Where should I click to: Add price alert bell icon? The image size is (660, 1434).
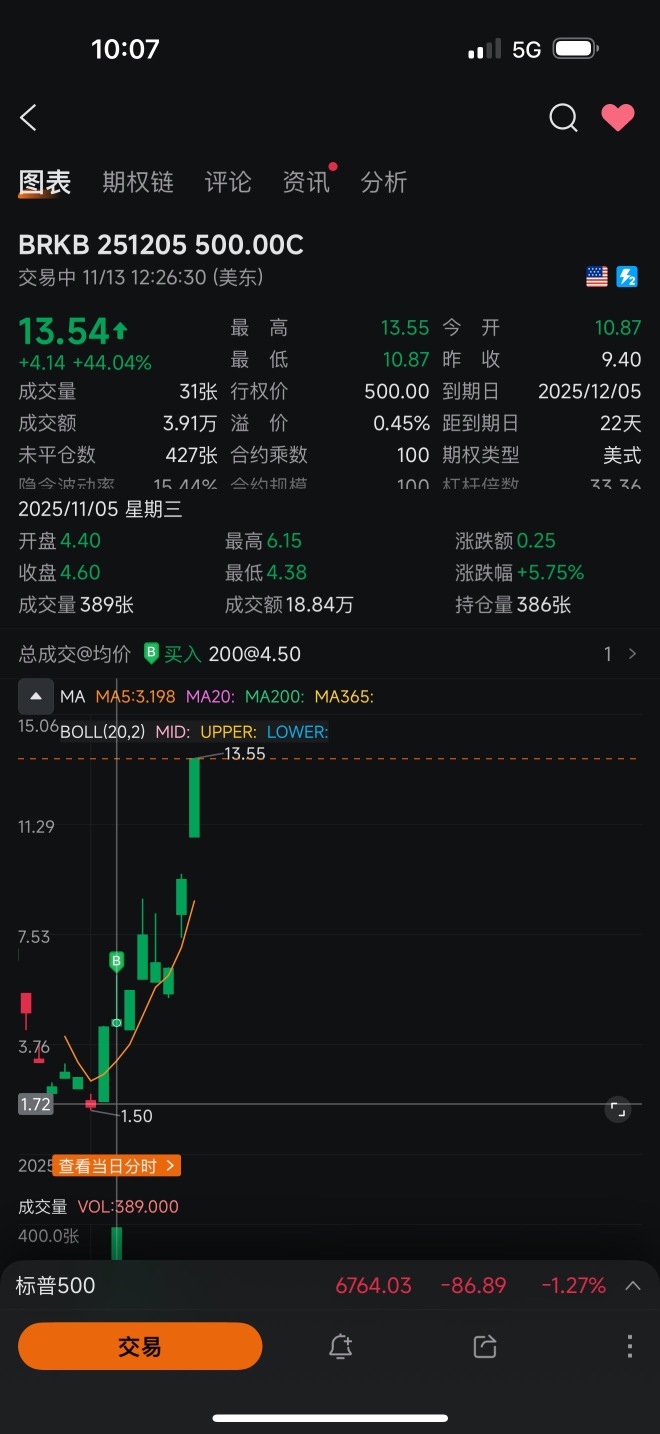(x=340, y=1347)
